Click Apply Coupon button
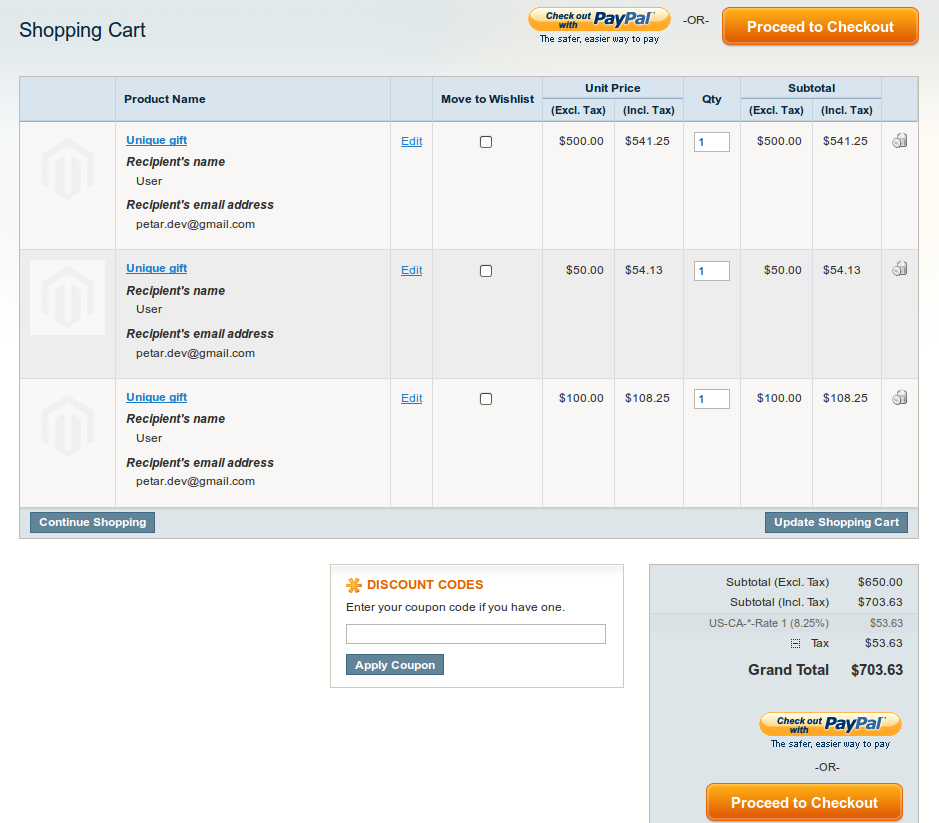 (395, 665)
